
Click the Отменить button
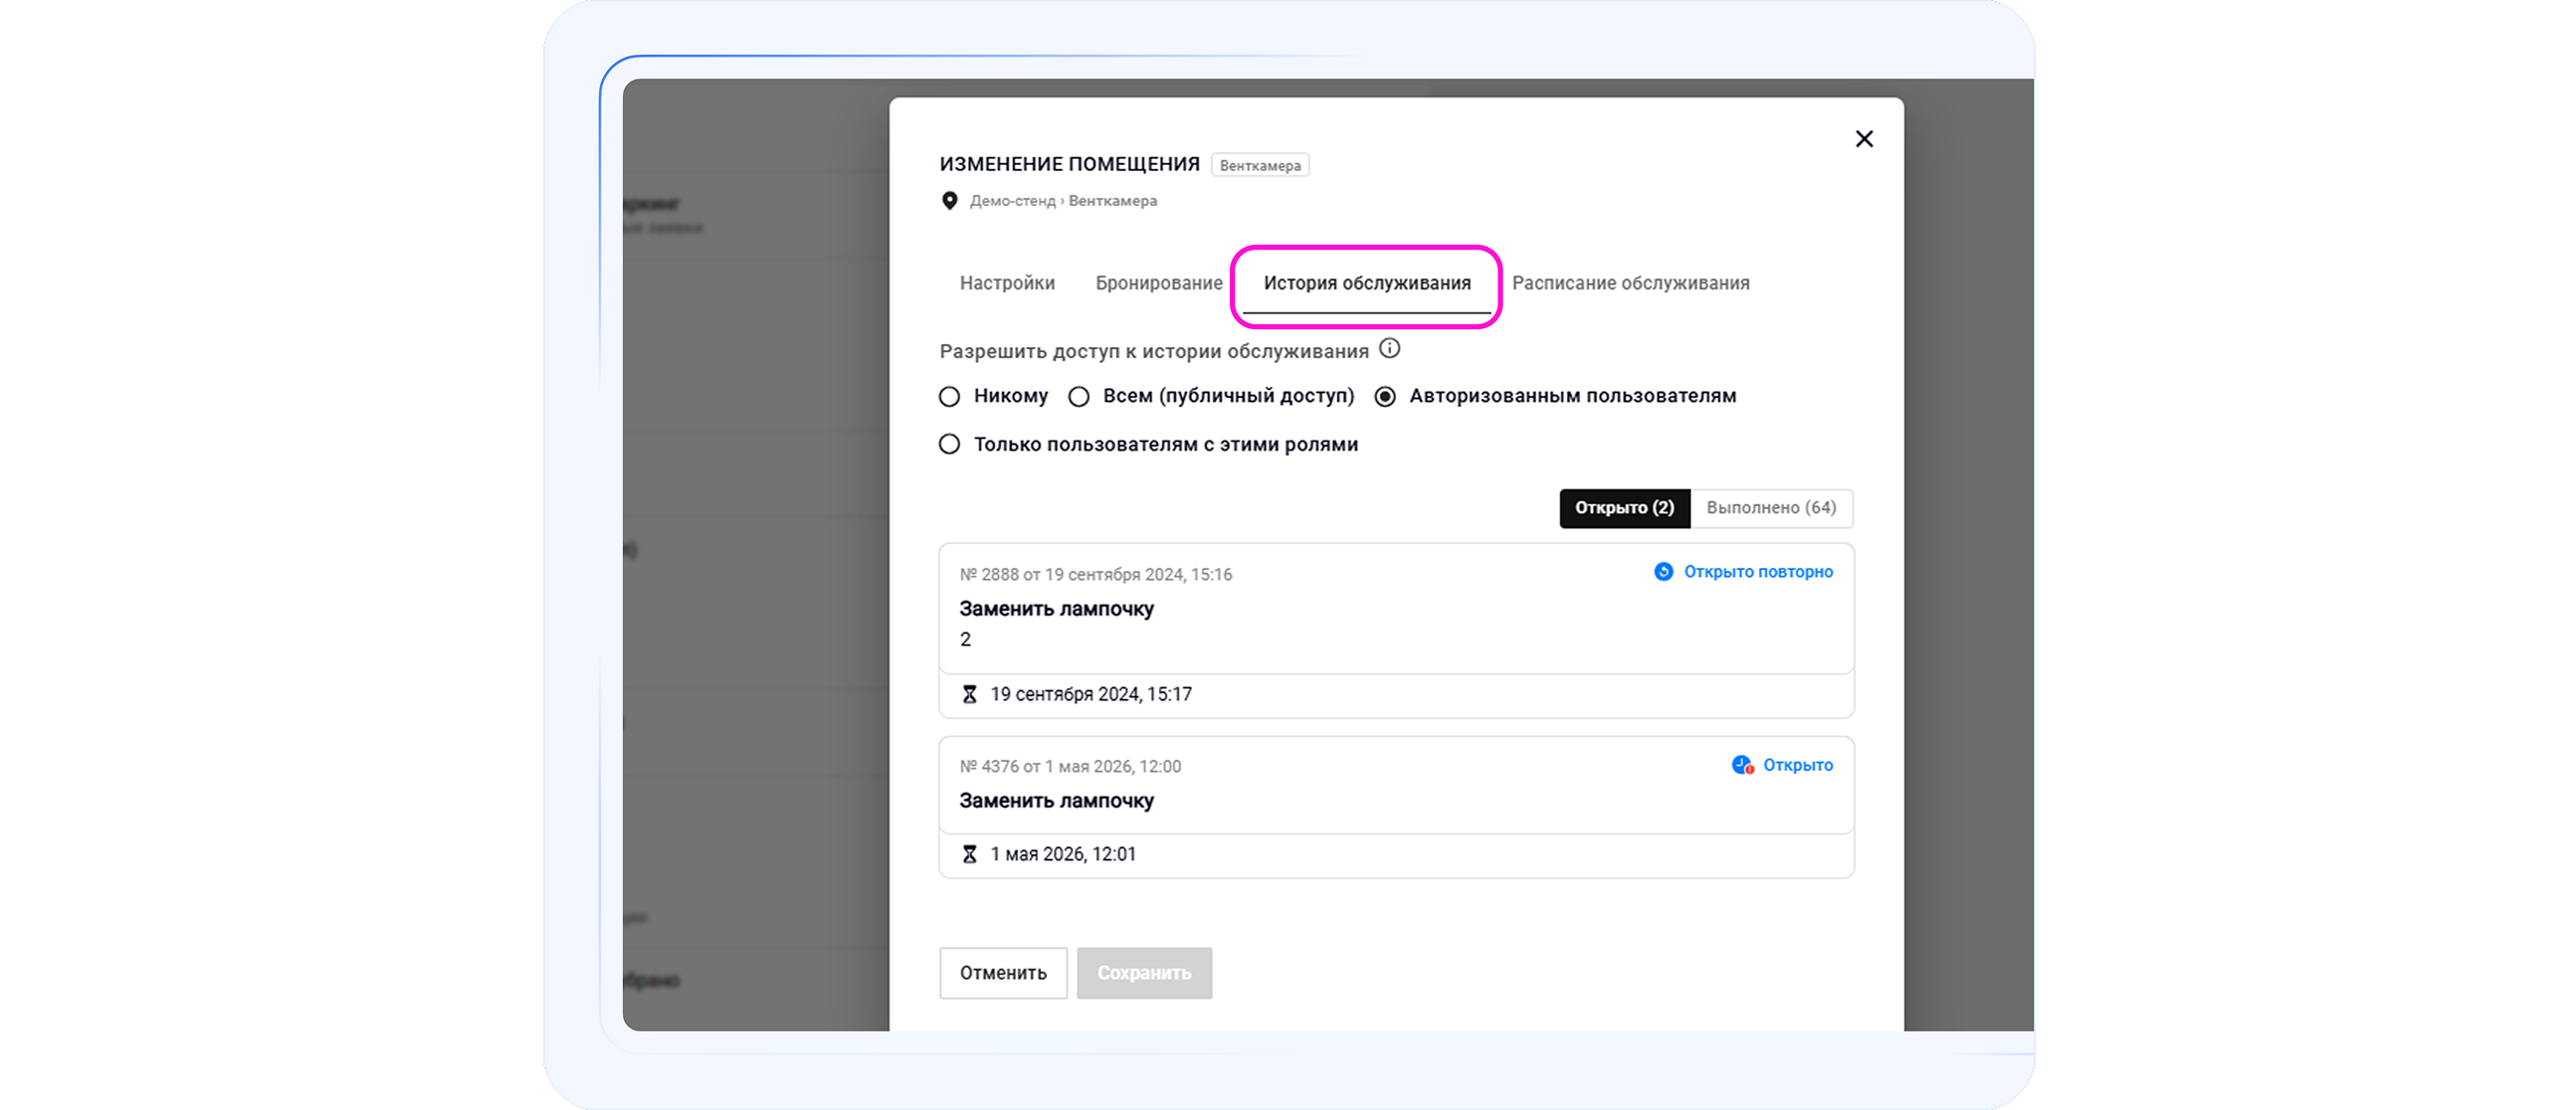(x=1003, y=973)
